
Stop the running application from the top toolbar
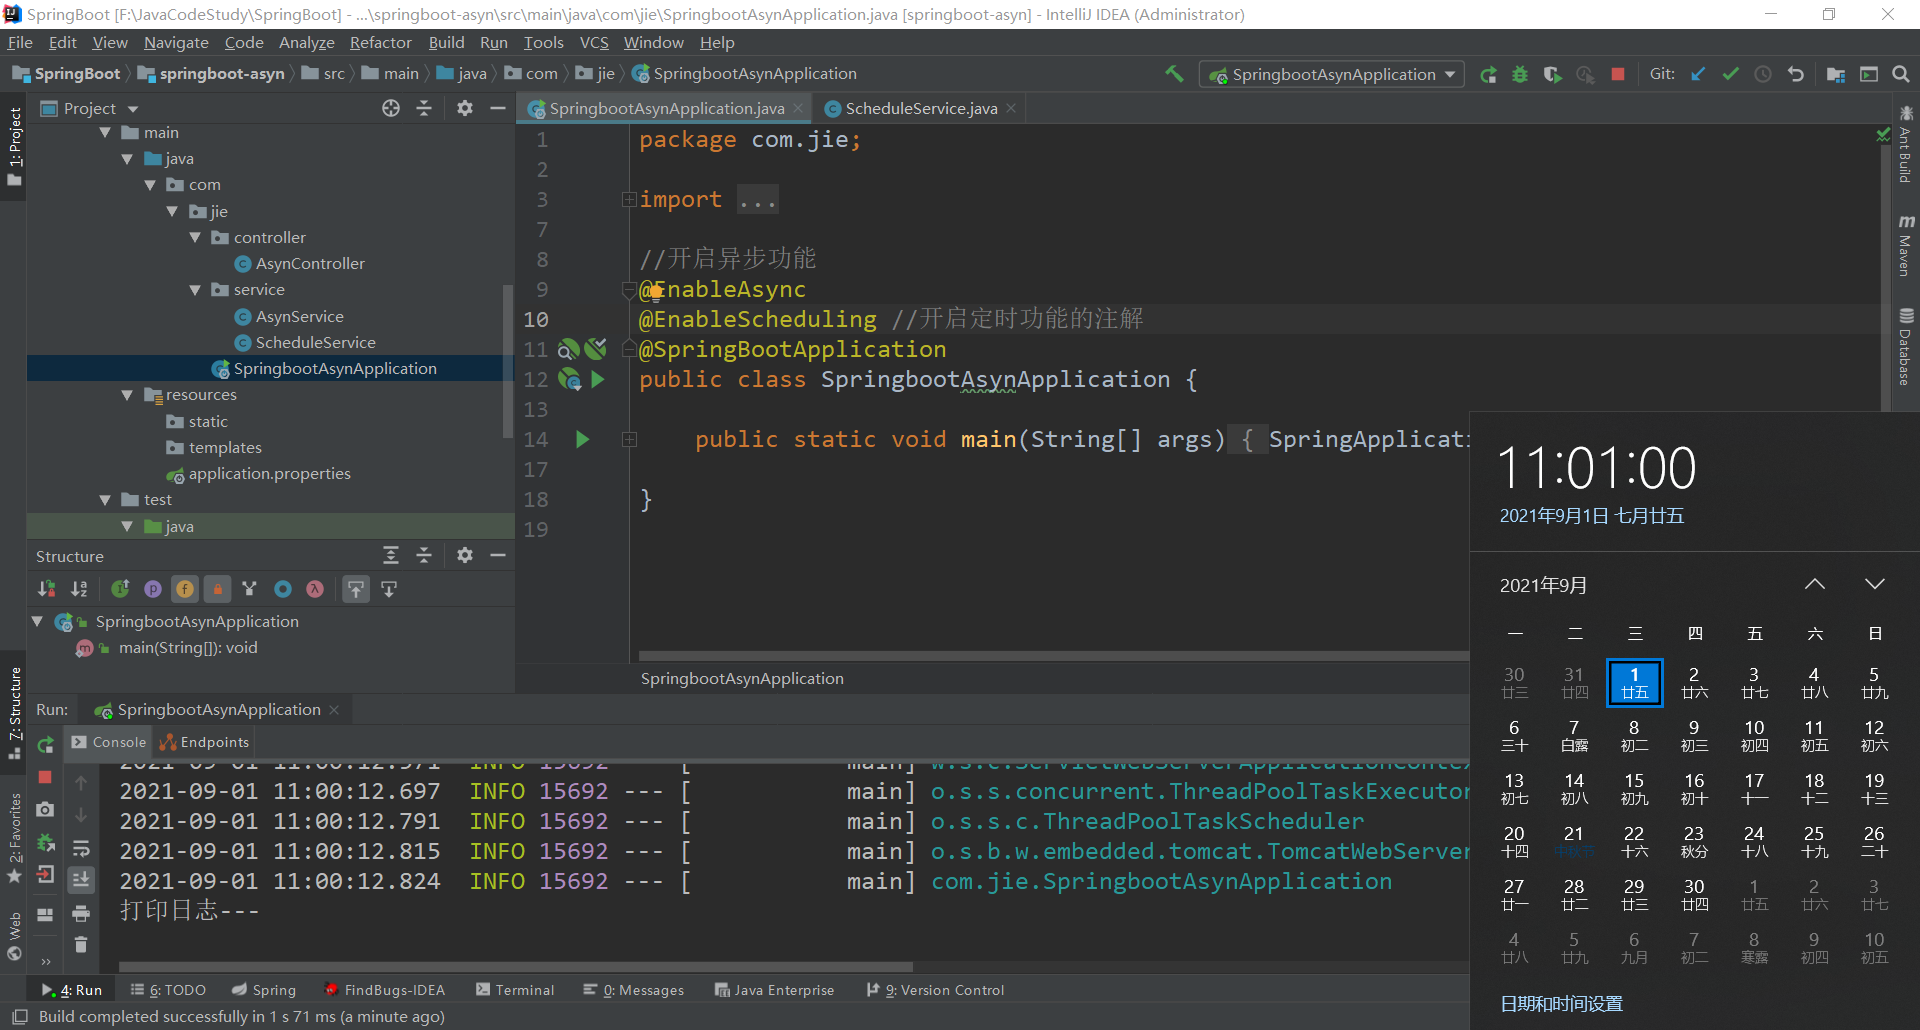click(x=1618, y=75)
